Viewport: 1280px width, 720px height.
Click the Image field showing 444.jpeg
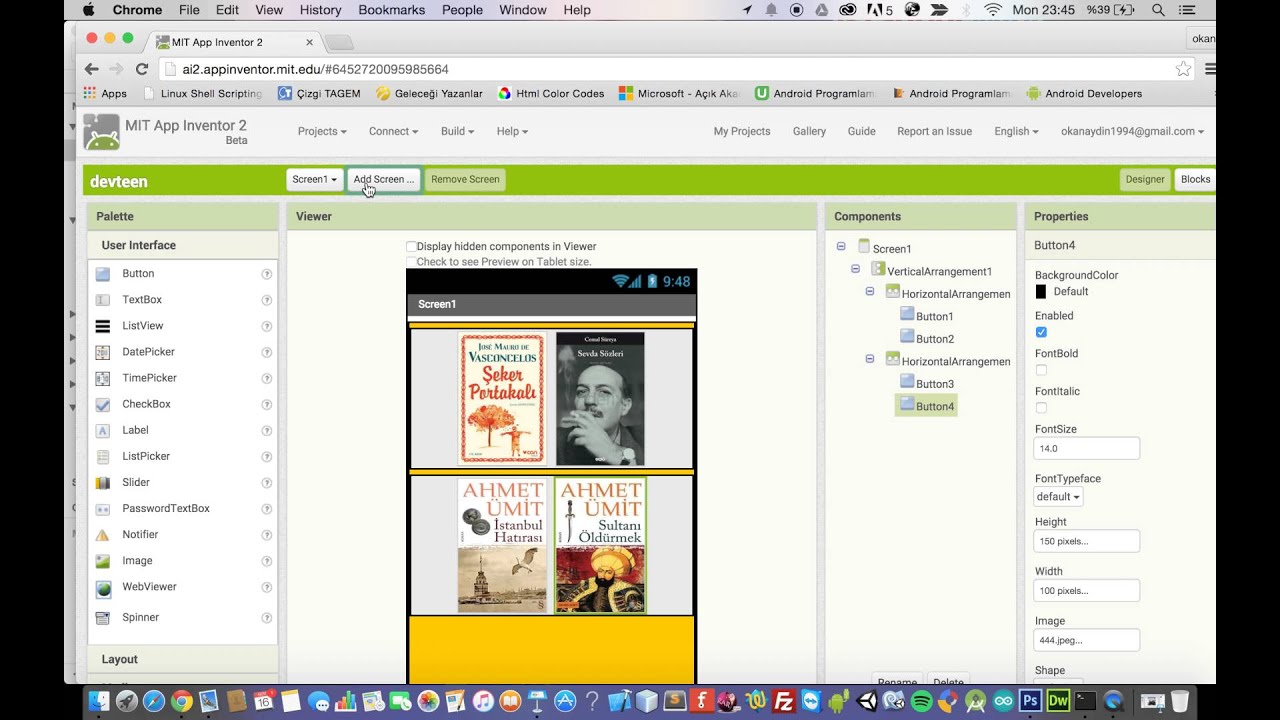click(x=1086, y=640)
